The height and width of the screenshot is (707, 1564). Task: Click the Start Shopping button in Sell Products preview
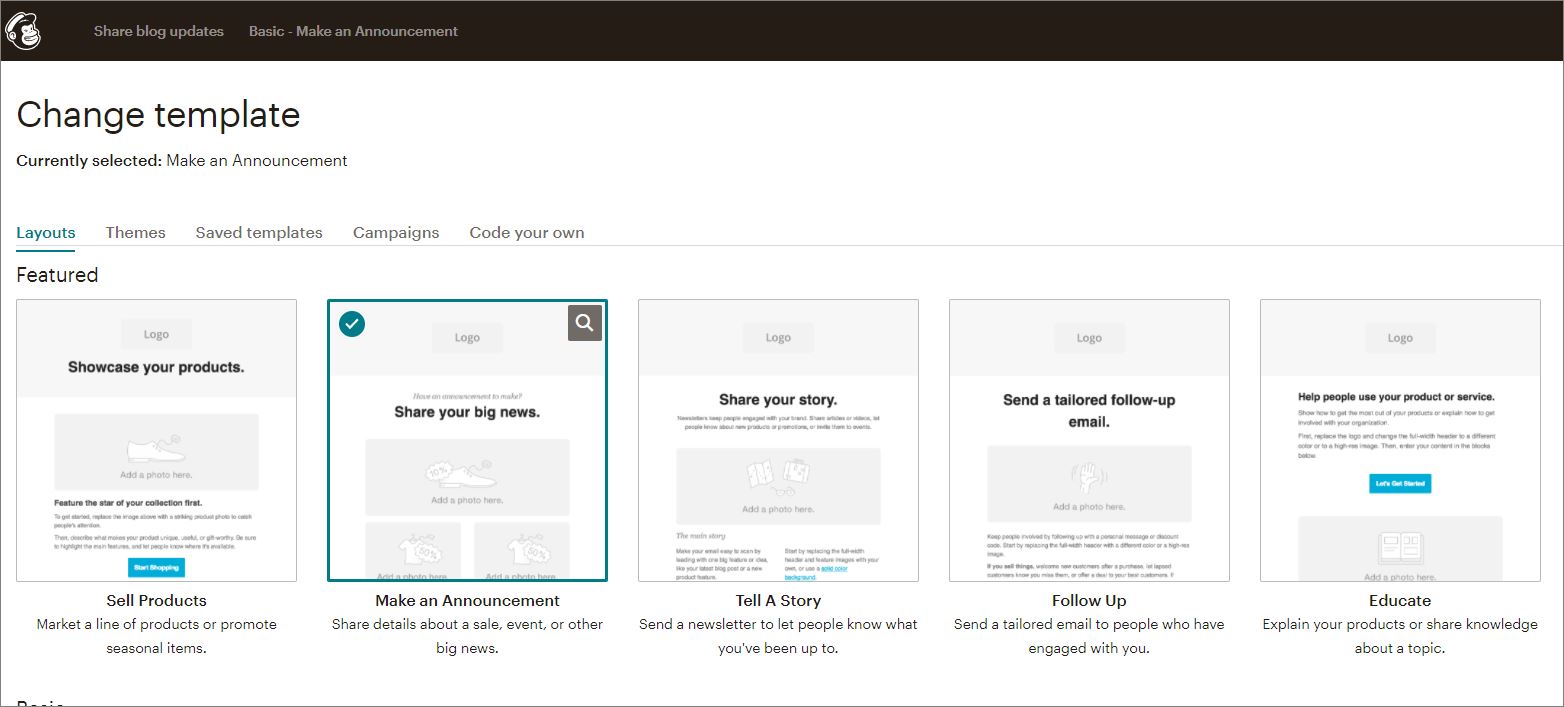point(156,567)
